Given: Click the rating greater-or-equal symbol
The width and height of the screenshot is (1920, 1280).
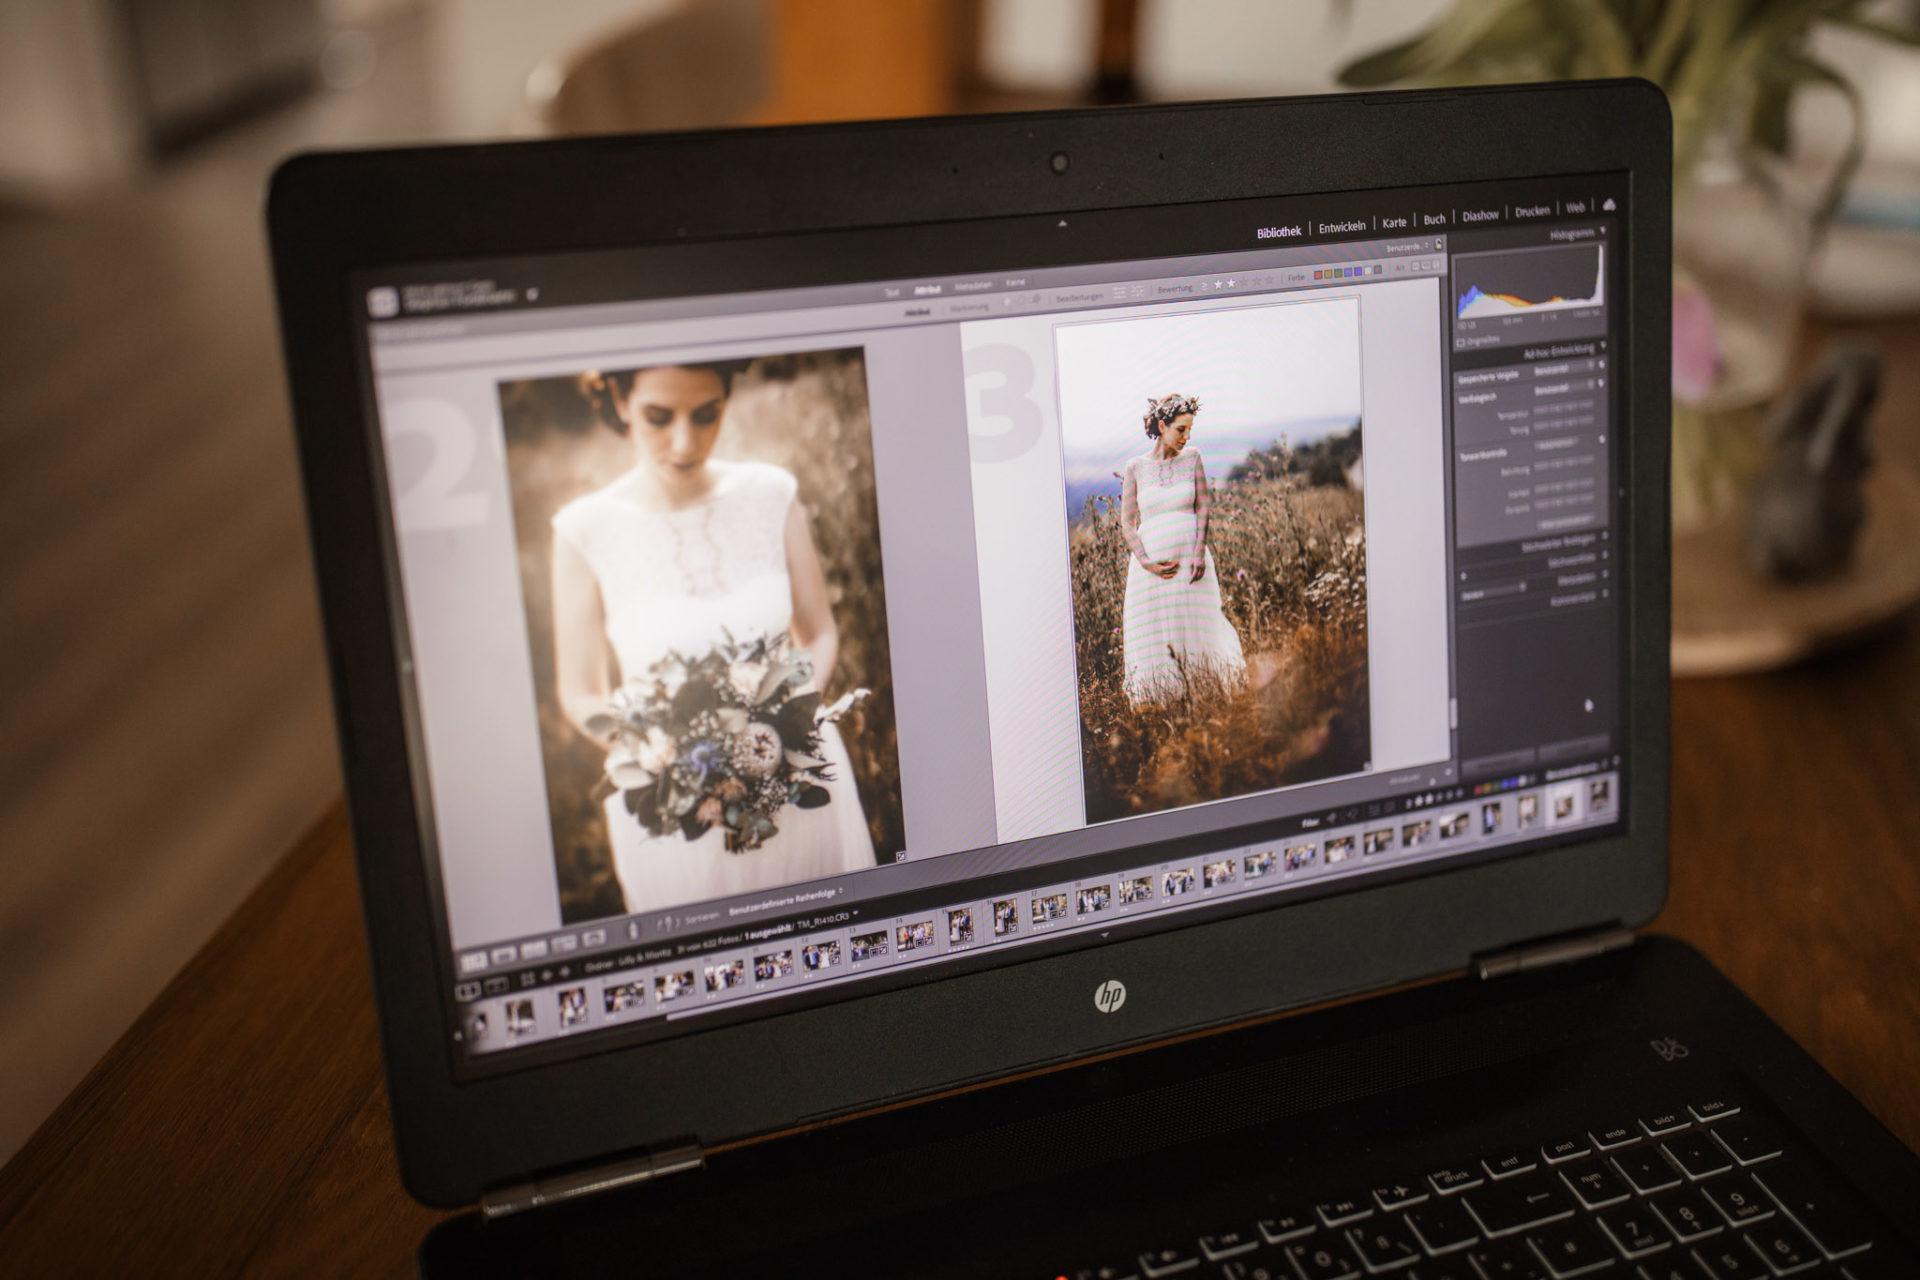Looking at the screenshot, I should pos(1204,286).
